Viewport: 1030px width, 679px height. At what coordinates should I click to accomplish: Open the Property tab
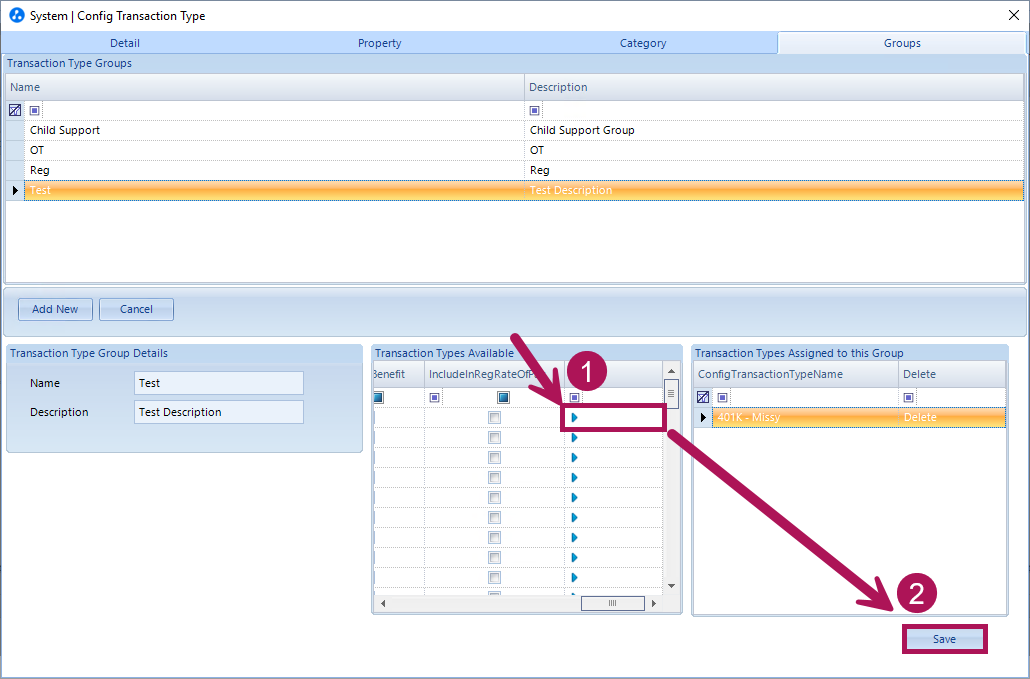(x=380, y=43)
